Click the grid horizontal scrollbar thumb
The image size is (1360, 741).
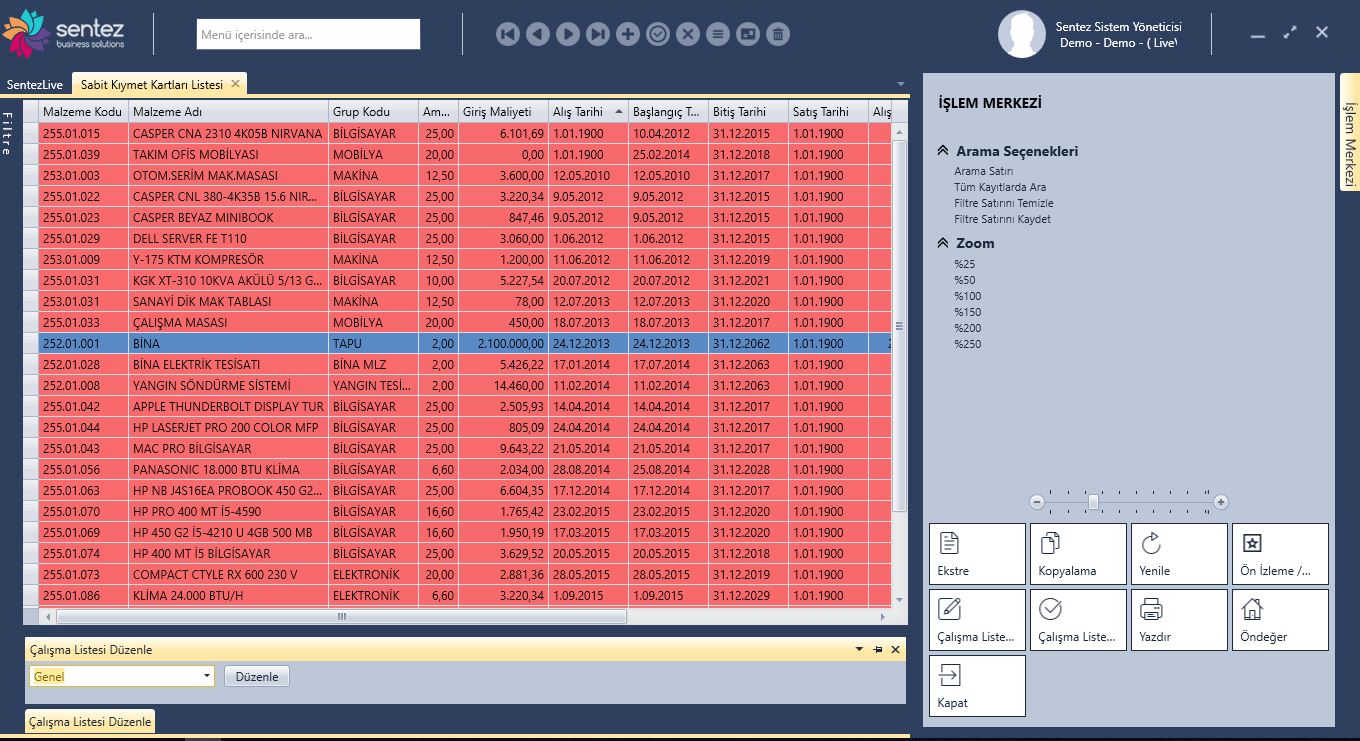pos(341,617)
